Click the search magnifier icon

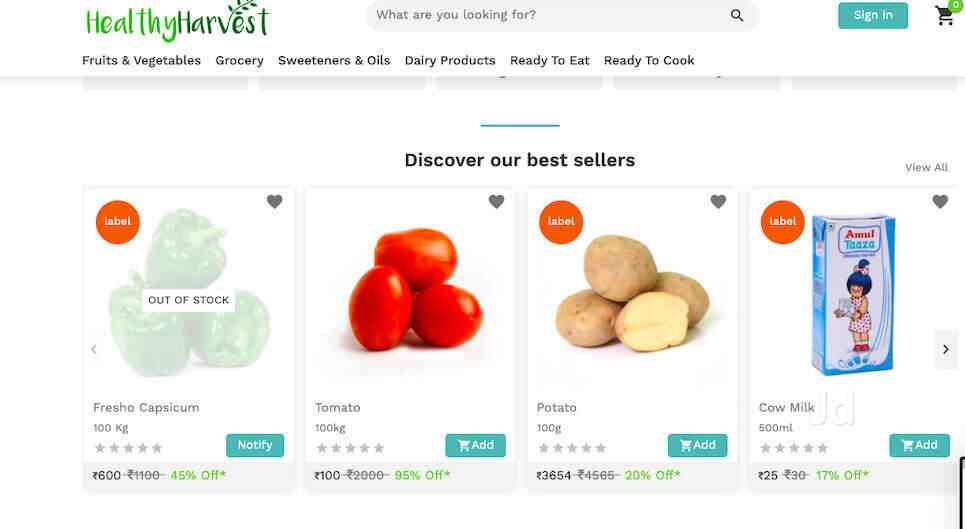[x=737, y=15]
